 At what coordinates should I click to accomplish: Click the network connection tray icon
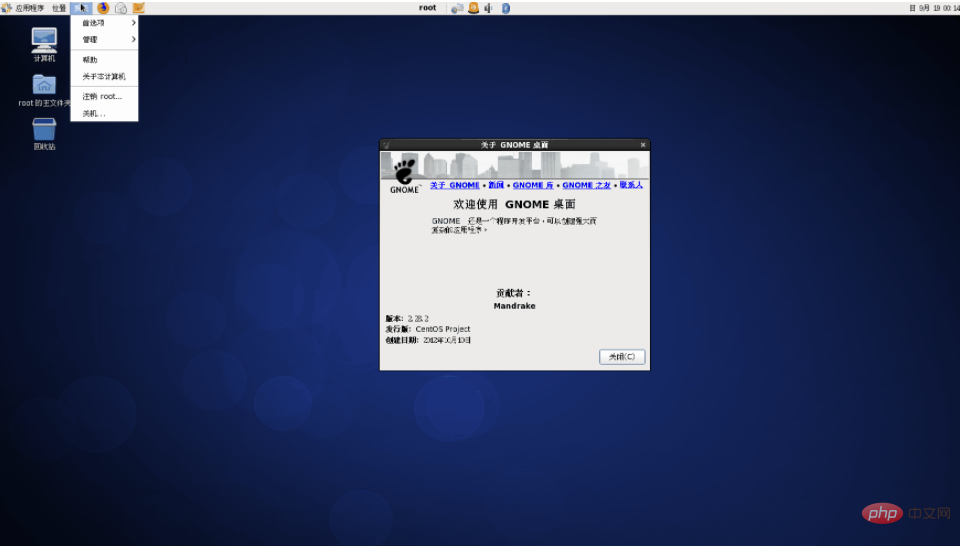[x=457, y=8]
